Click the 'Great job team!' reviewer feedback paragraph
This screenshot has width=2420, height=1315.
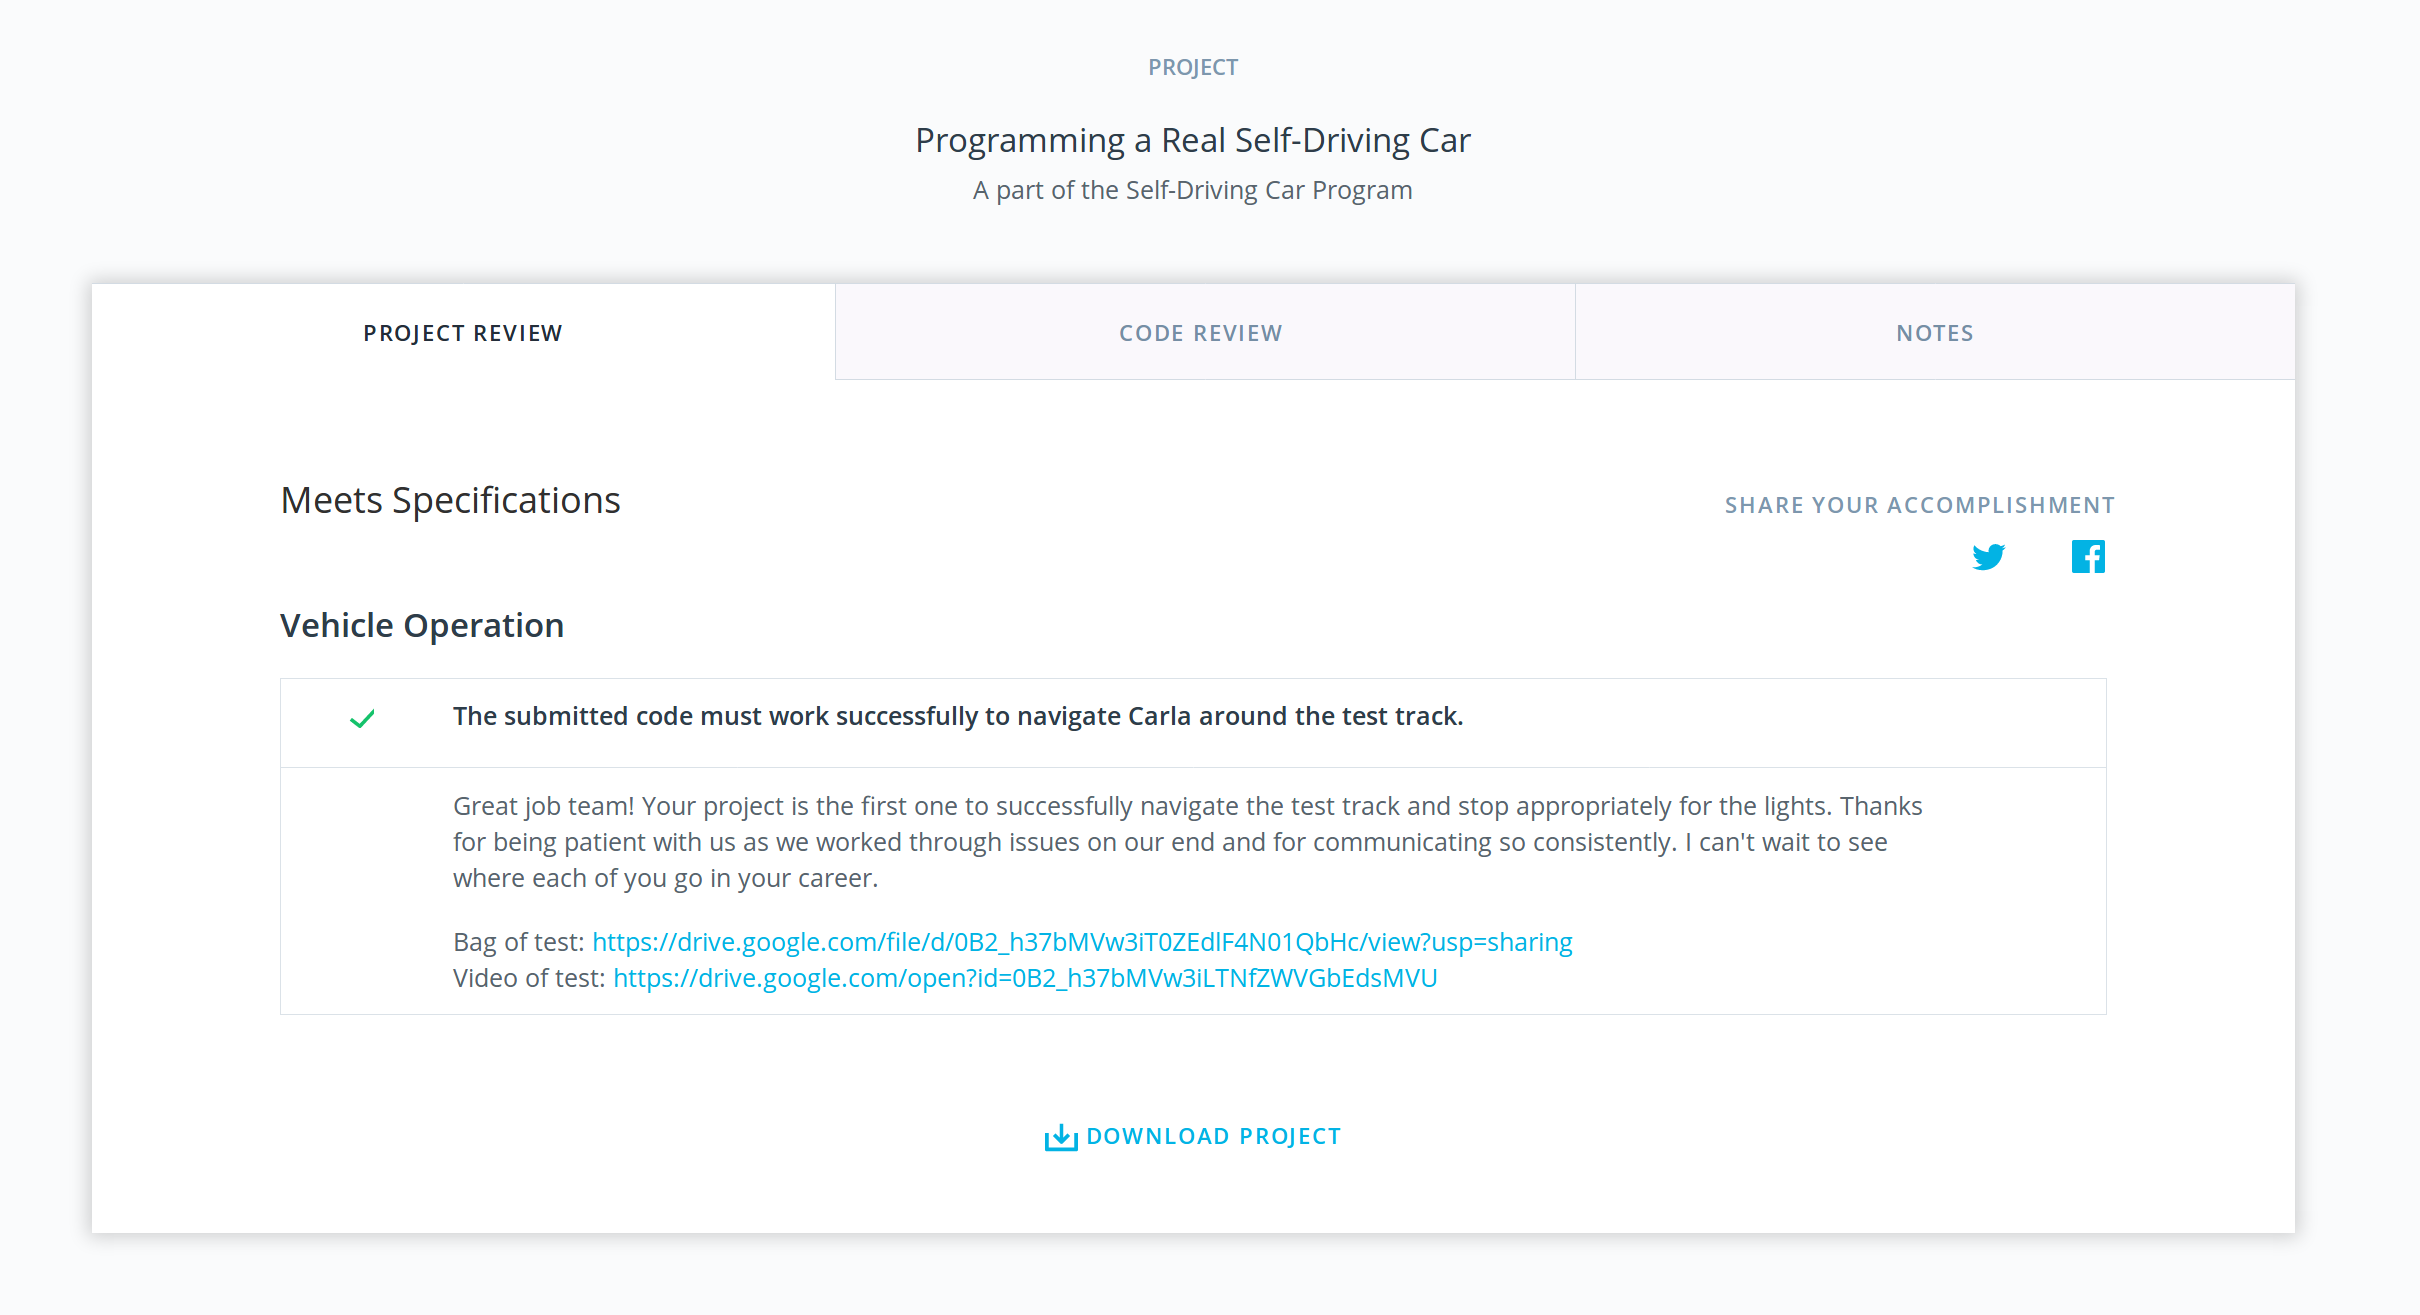1187,842
